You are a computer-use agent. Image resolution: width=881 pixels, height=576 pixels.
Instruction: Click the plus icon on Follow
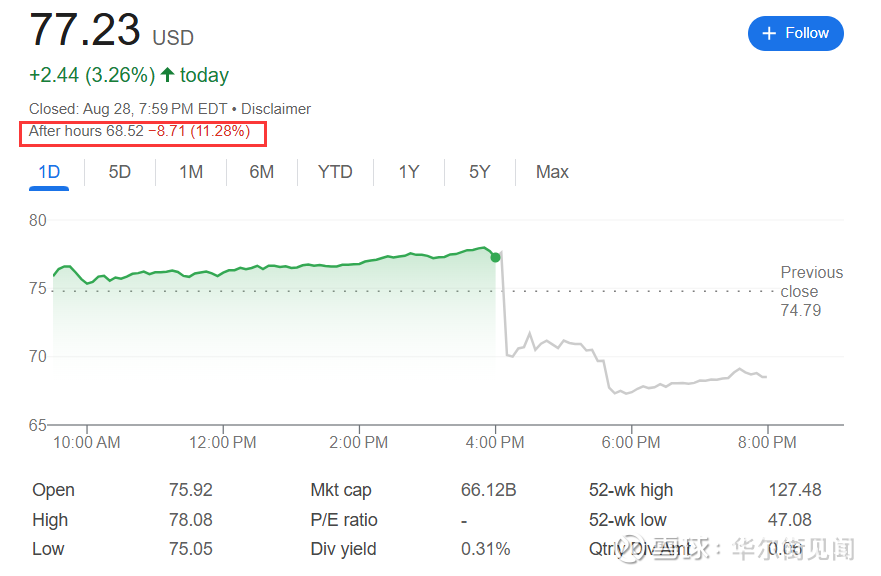(769, 34)
